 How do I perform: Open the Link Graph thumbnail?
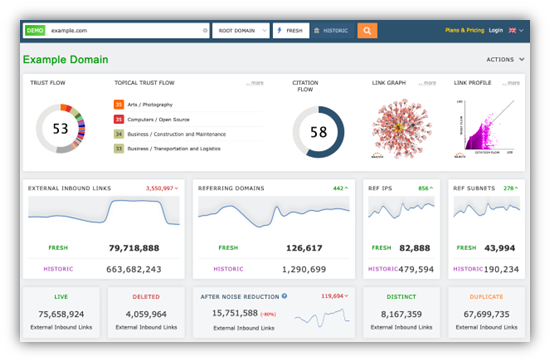click(402, 129)
